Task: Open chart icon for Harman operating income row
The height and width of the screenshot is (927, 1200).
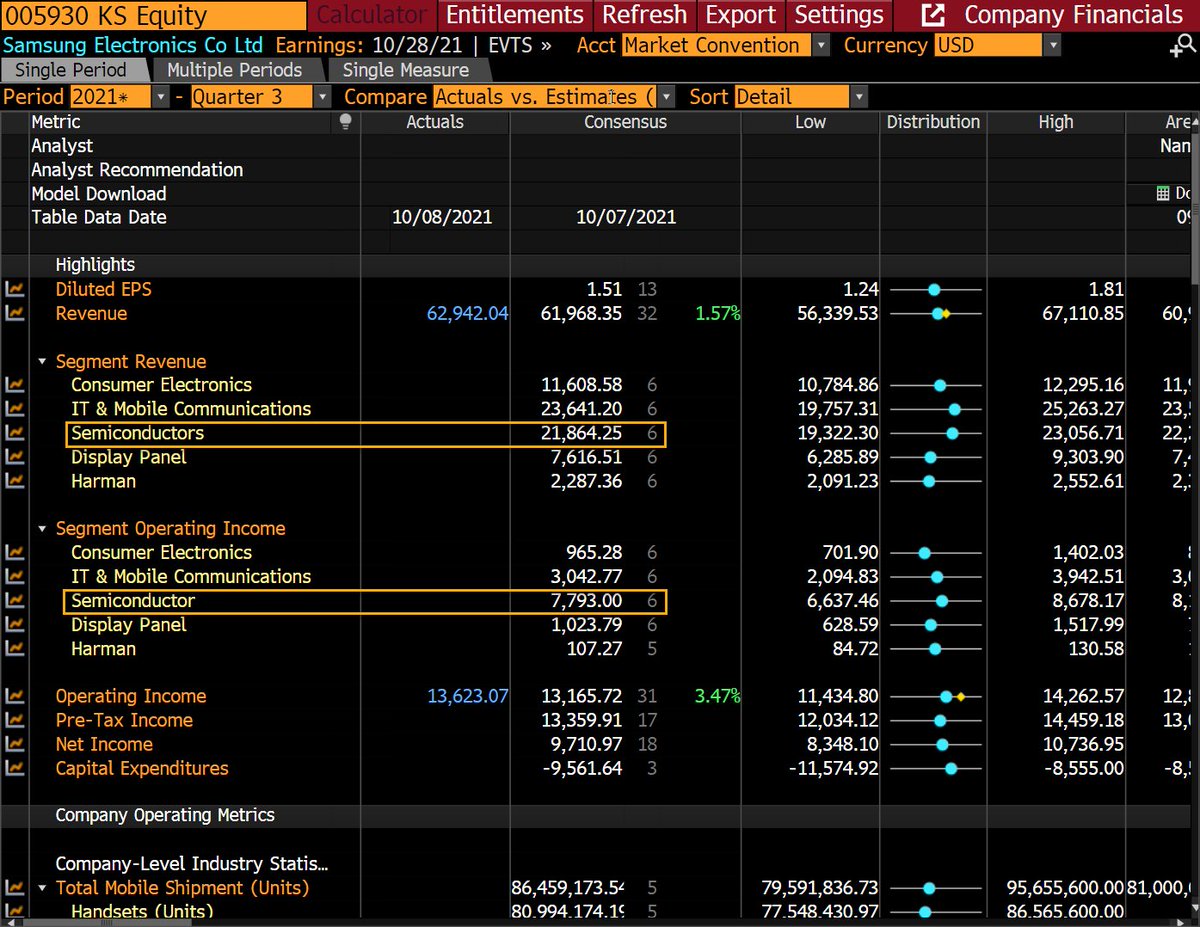Action: tap(14, 648)
